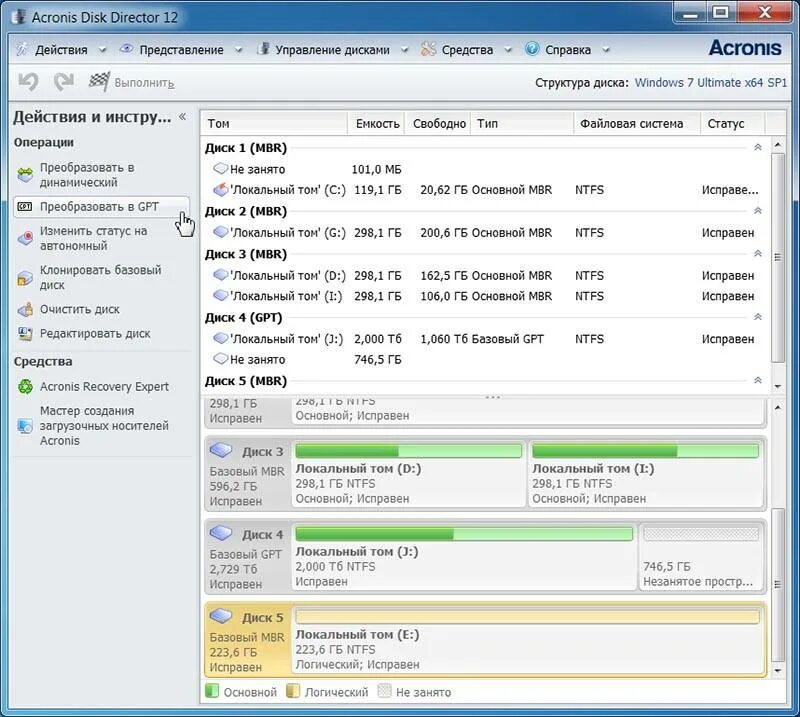Open the Управление дисками menu

[x=333, y=50]
